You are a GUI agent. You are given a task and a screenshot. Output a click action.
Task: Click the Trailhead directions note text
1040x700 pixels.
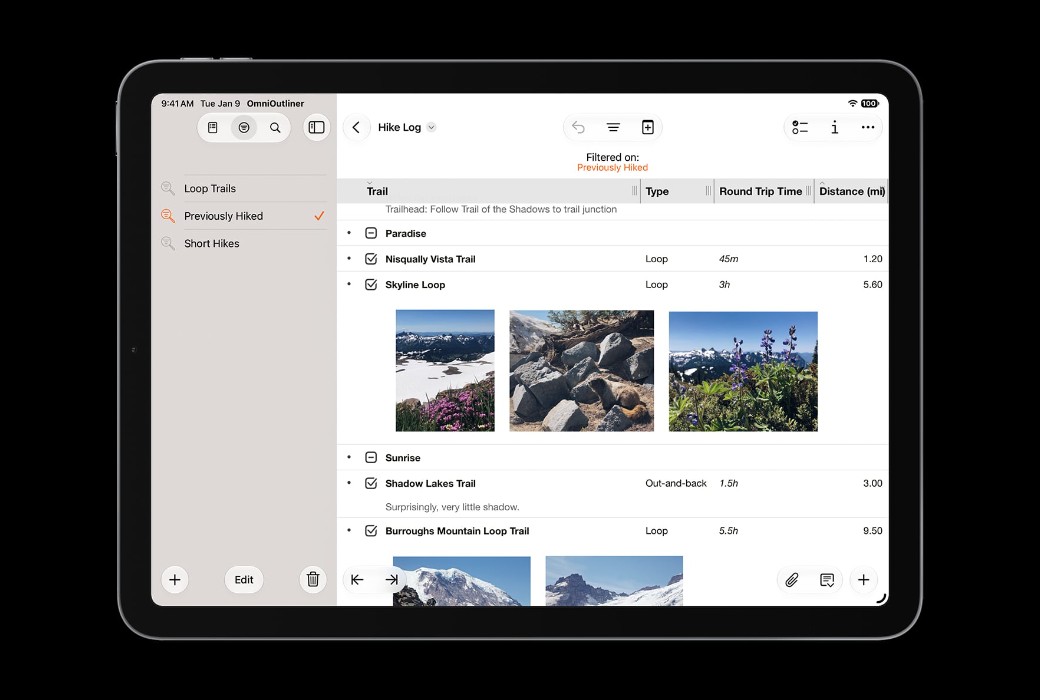click(501, 209)
